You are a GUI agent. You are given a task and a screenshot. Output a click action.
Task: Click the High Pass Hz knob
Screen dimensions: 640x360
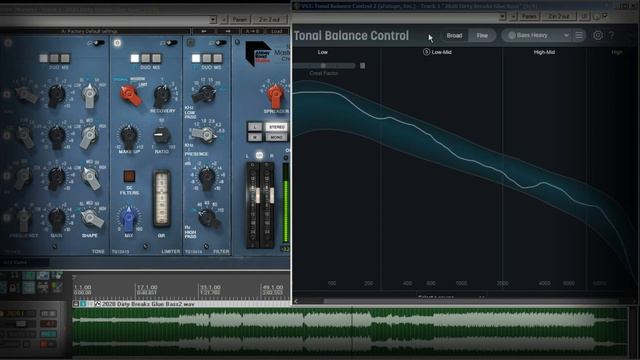pyautogui.click(x=209, y=218)
